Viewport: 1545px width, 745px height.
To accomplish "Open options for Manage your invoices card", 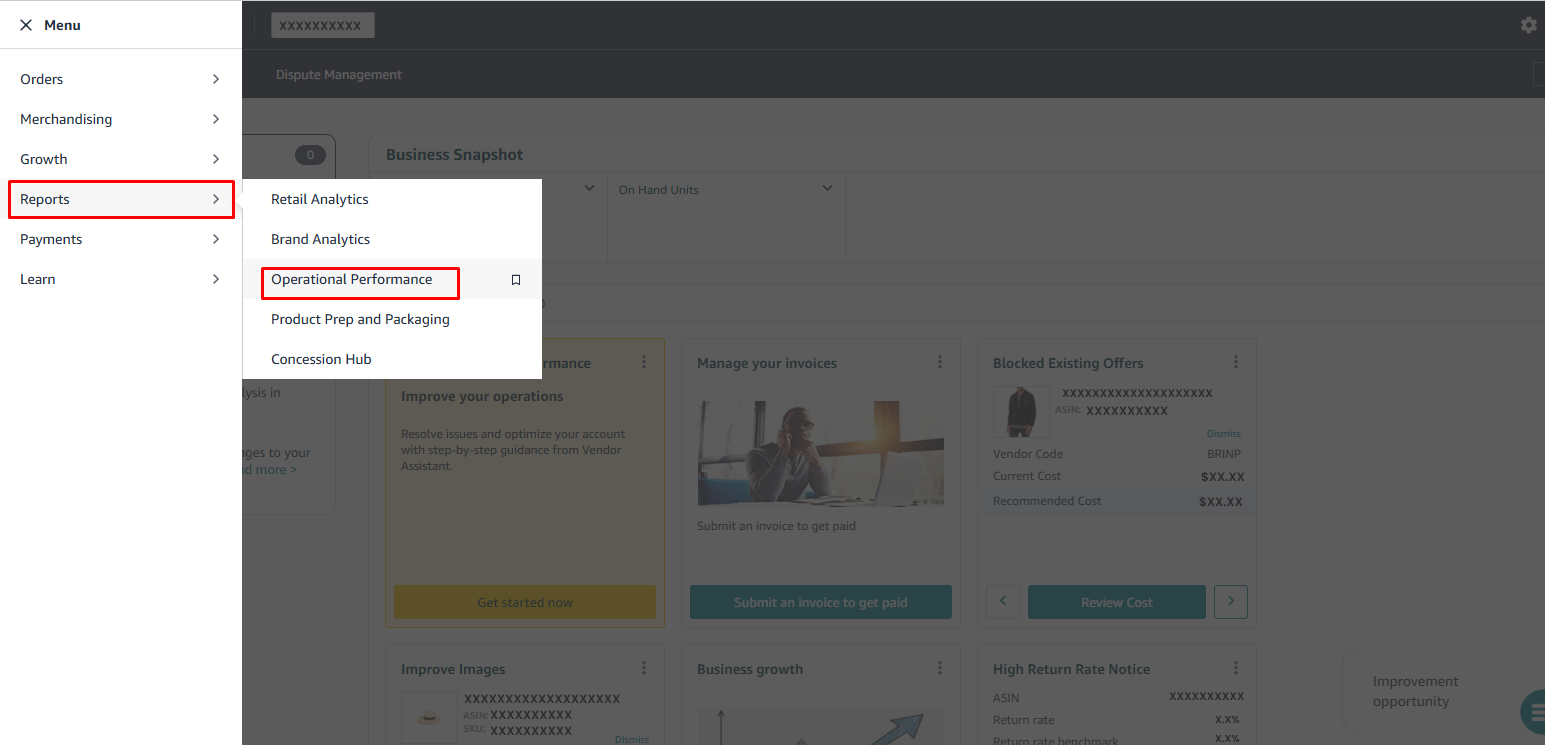I will 939,362.
